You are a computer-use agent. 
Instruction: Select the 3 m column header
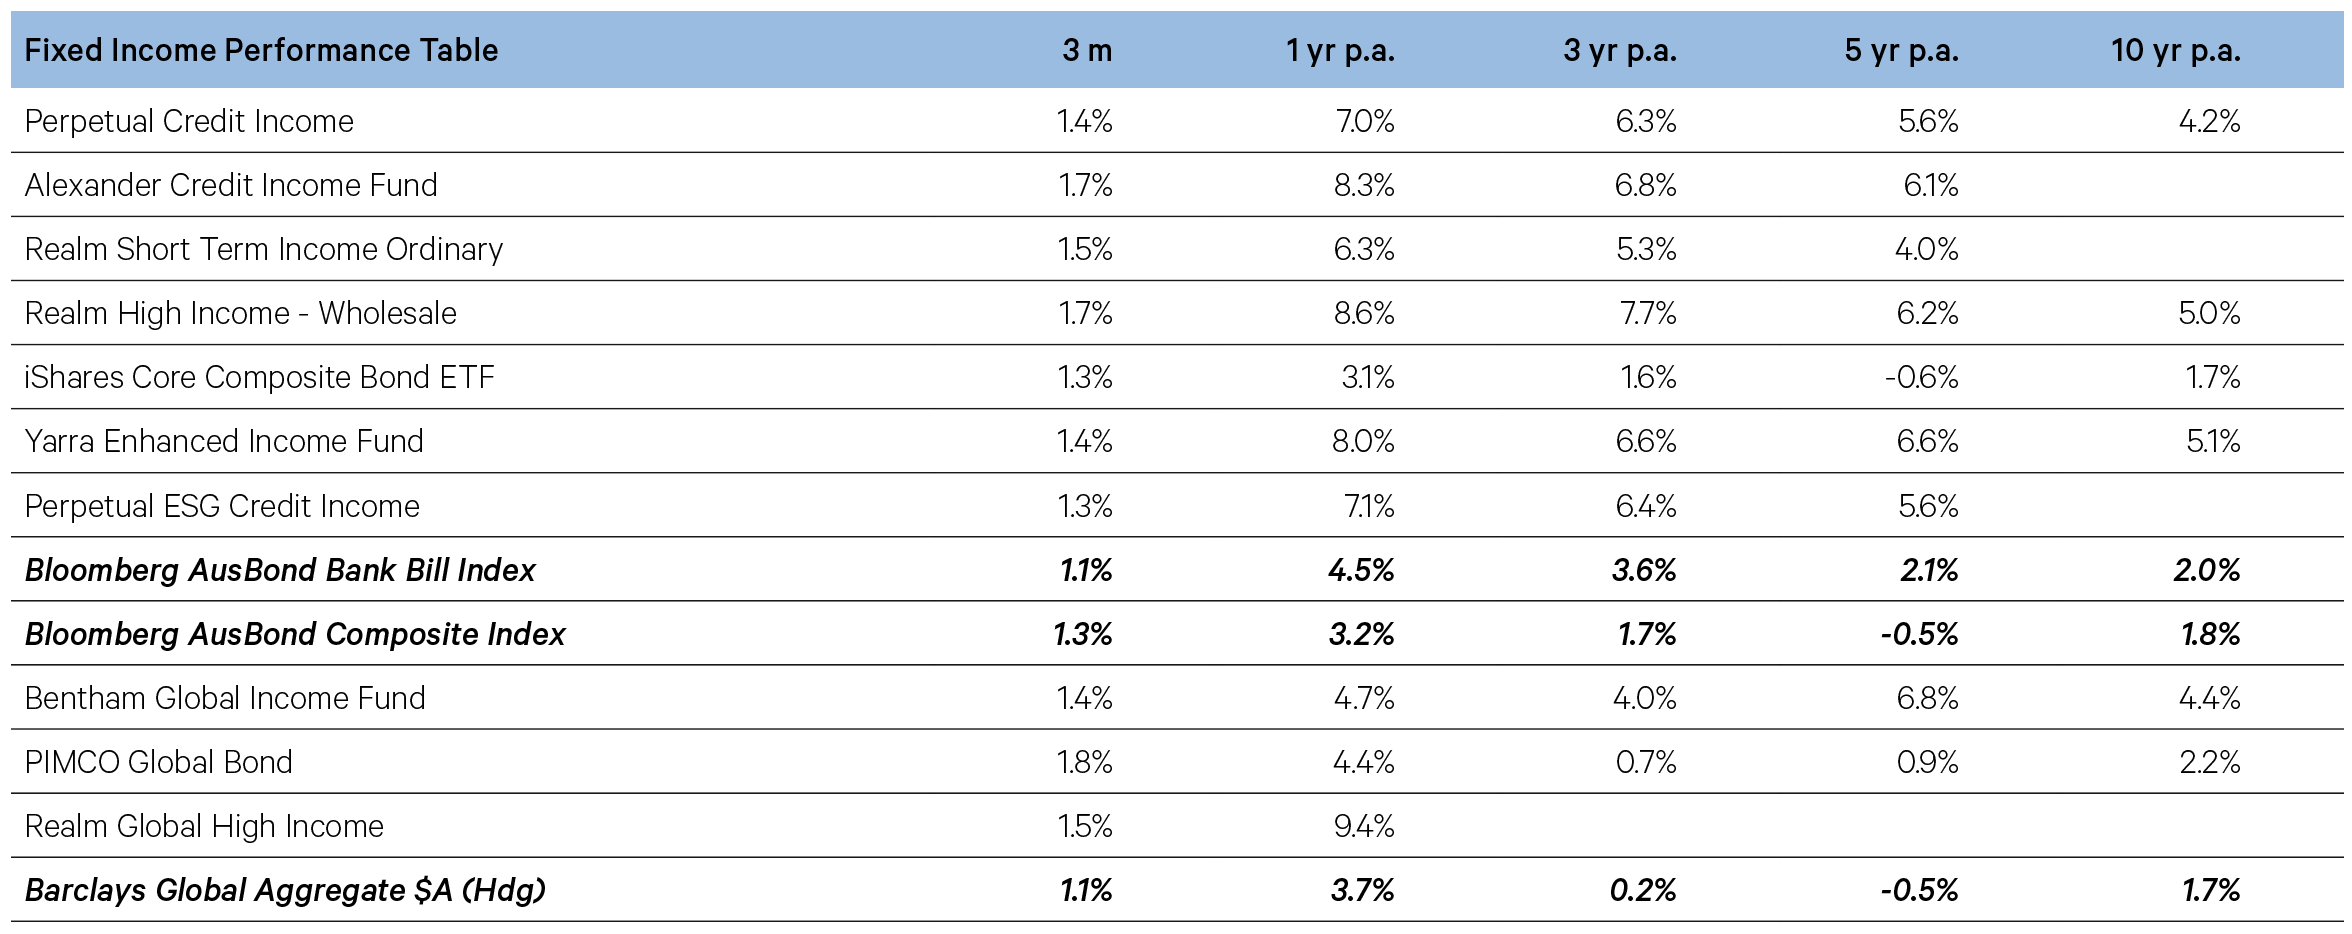(1087, 50)
